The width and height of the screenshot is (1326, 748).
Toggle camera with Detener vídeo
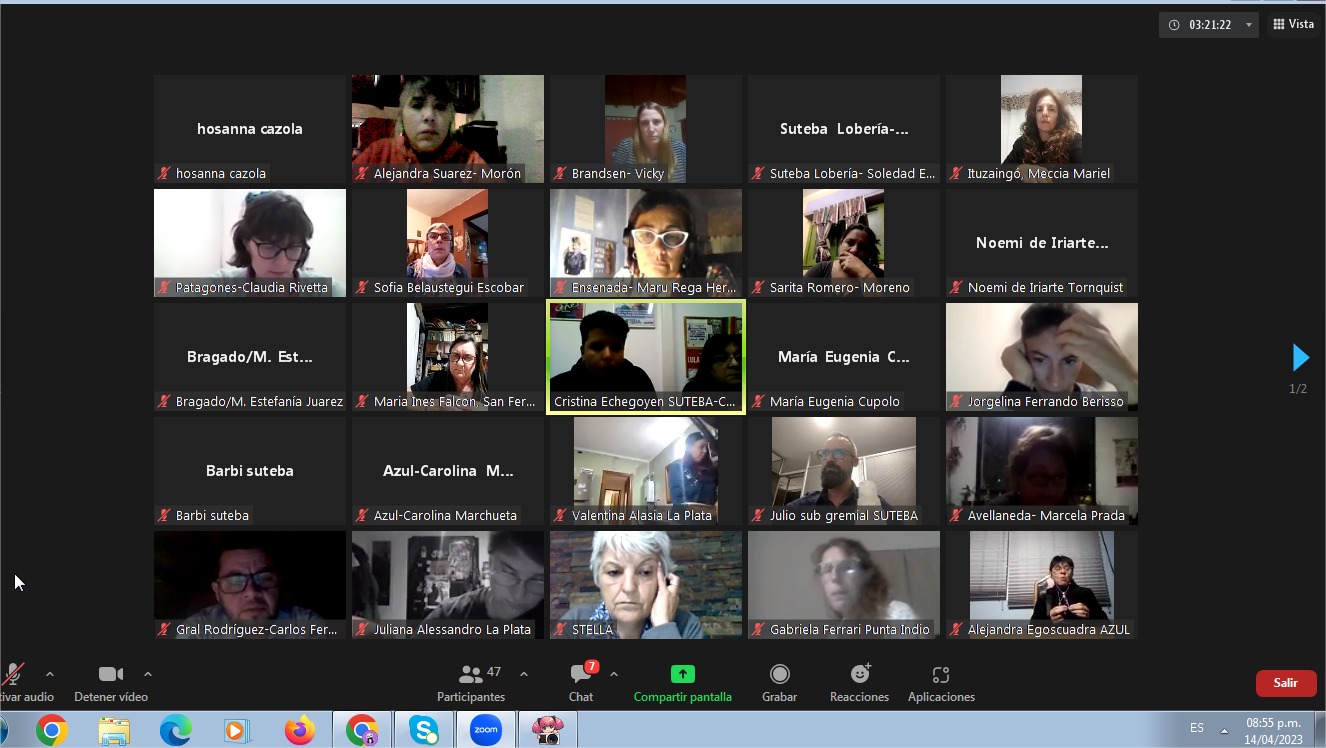(111, 683)
